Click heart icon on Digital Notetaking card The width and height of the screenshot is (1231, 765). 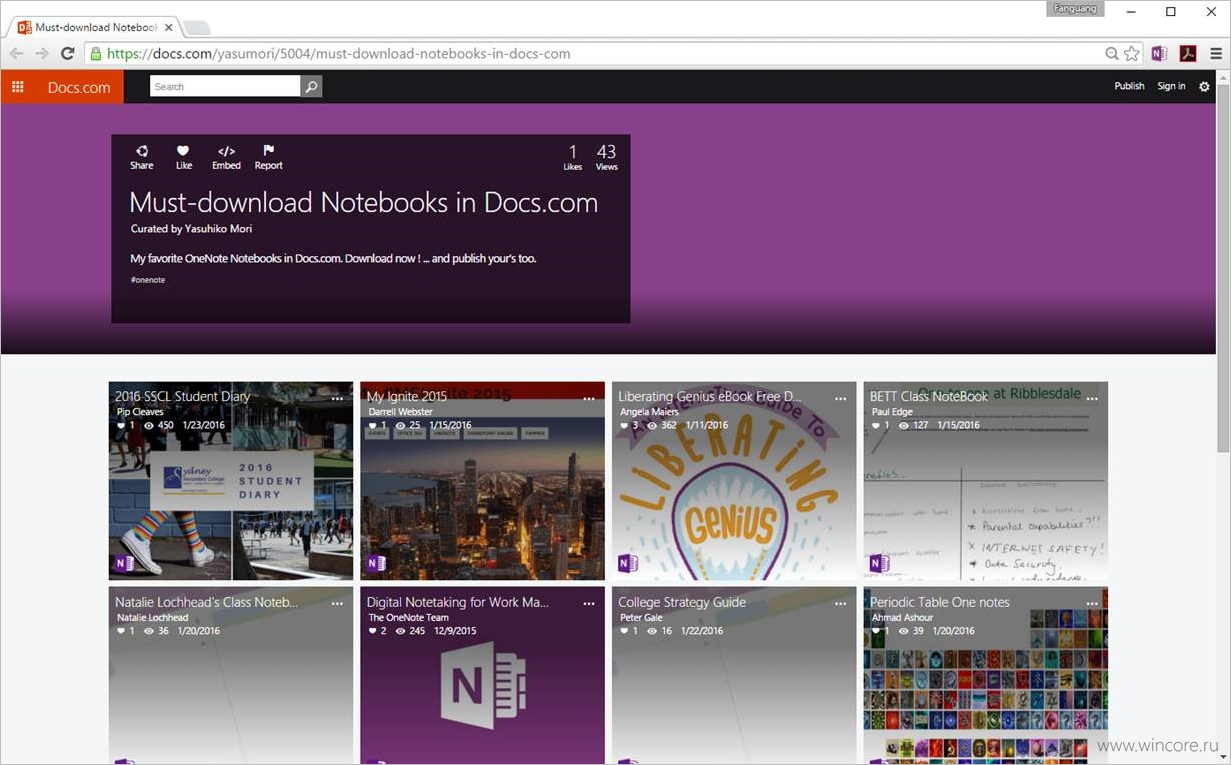372,631
